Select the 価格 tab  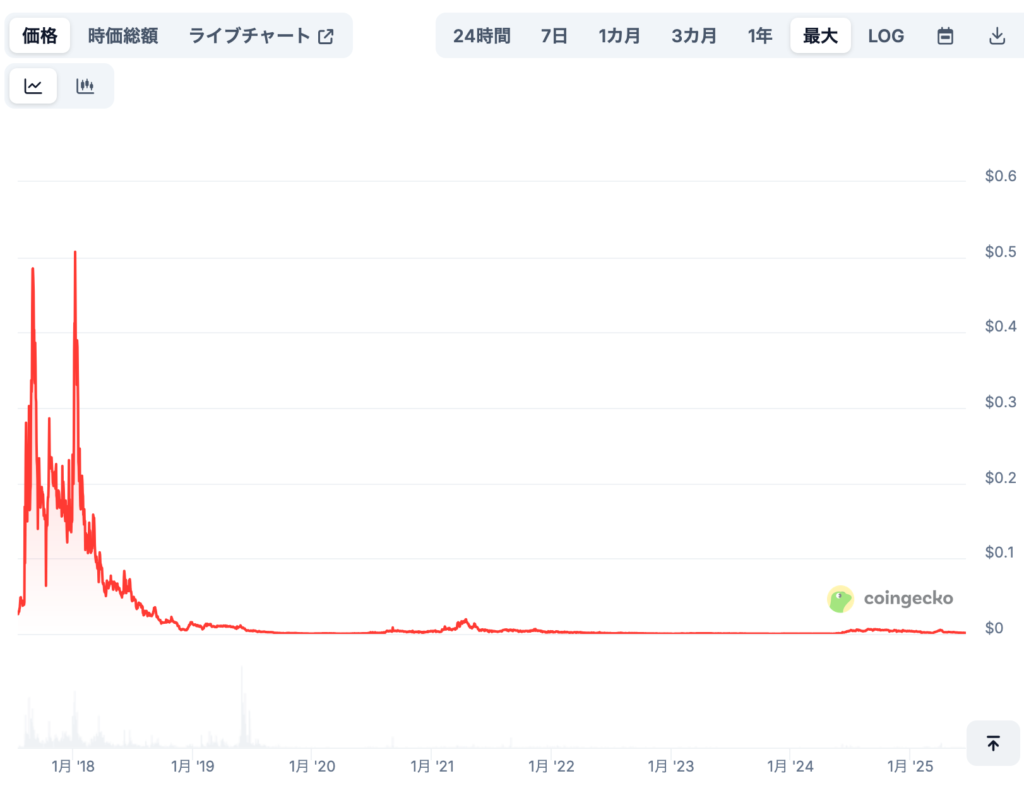pos(40,36)
